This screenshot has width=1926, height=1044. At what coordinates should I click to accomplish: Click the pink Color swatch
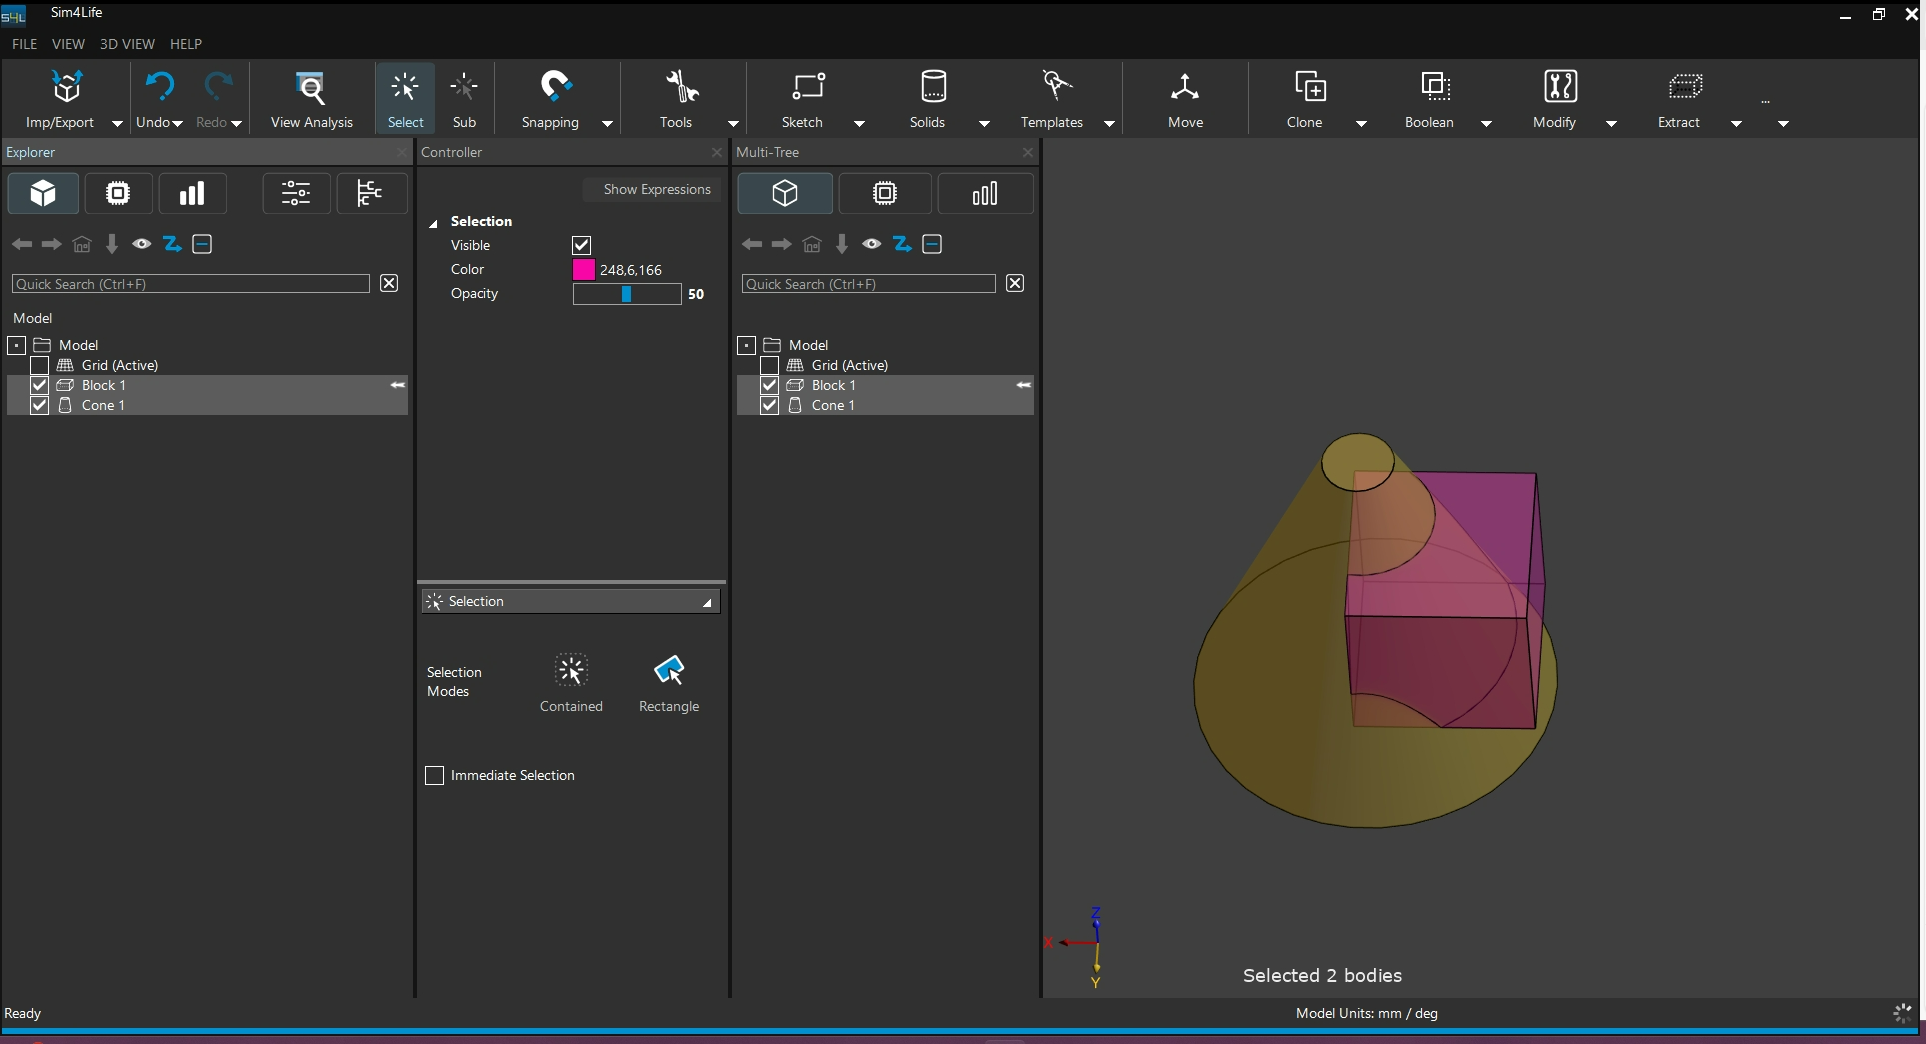coord(584,270)
